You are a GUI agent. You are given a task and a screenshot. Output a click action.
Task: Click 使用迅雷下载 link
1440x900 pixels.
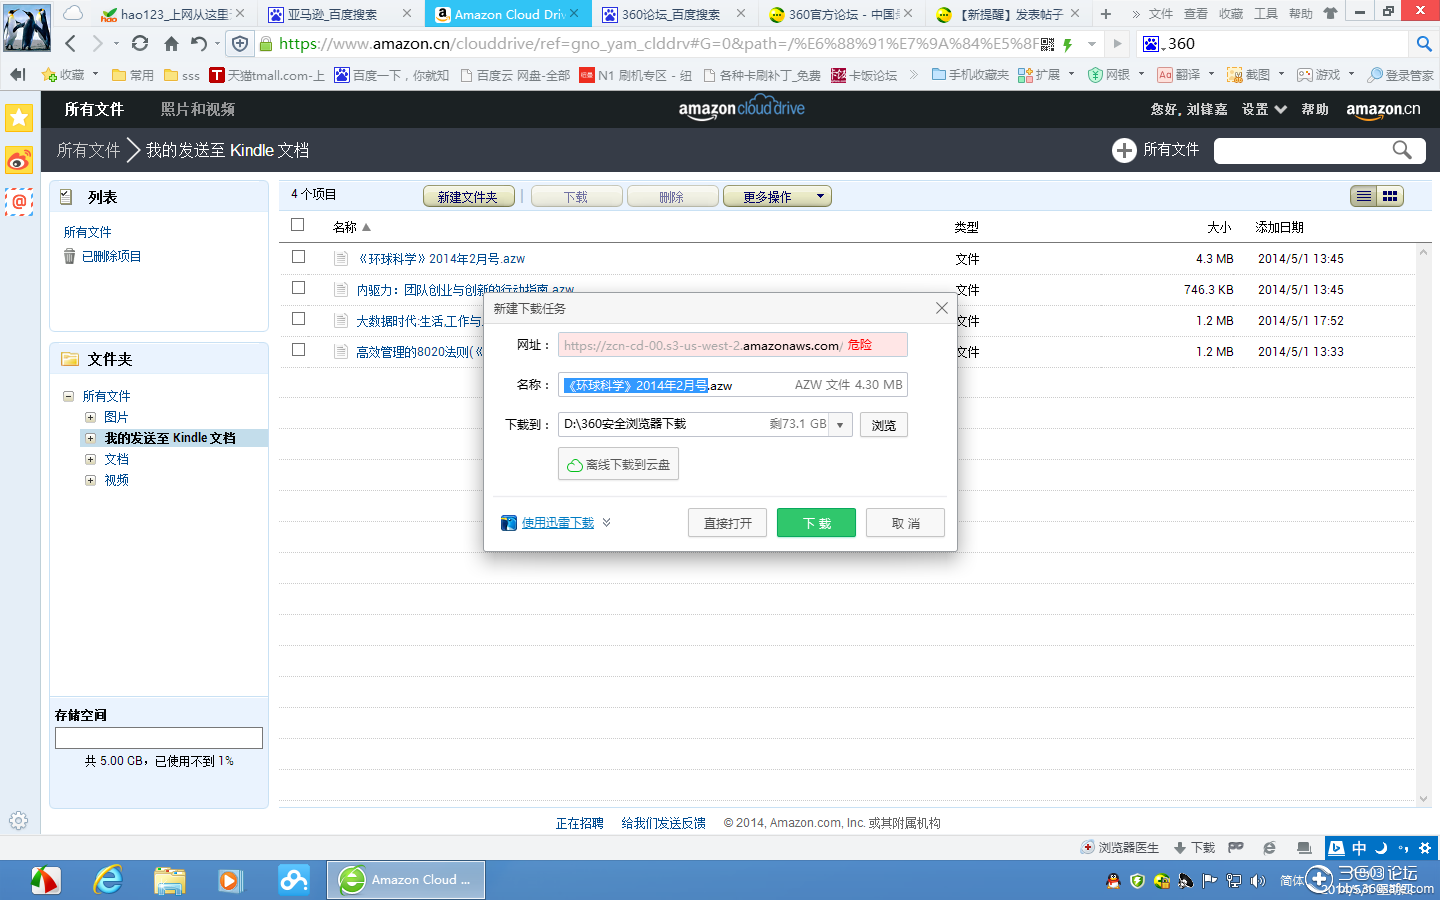coord(558,523)
